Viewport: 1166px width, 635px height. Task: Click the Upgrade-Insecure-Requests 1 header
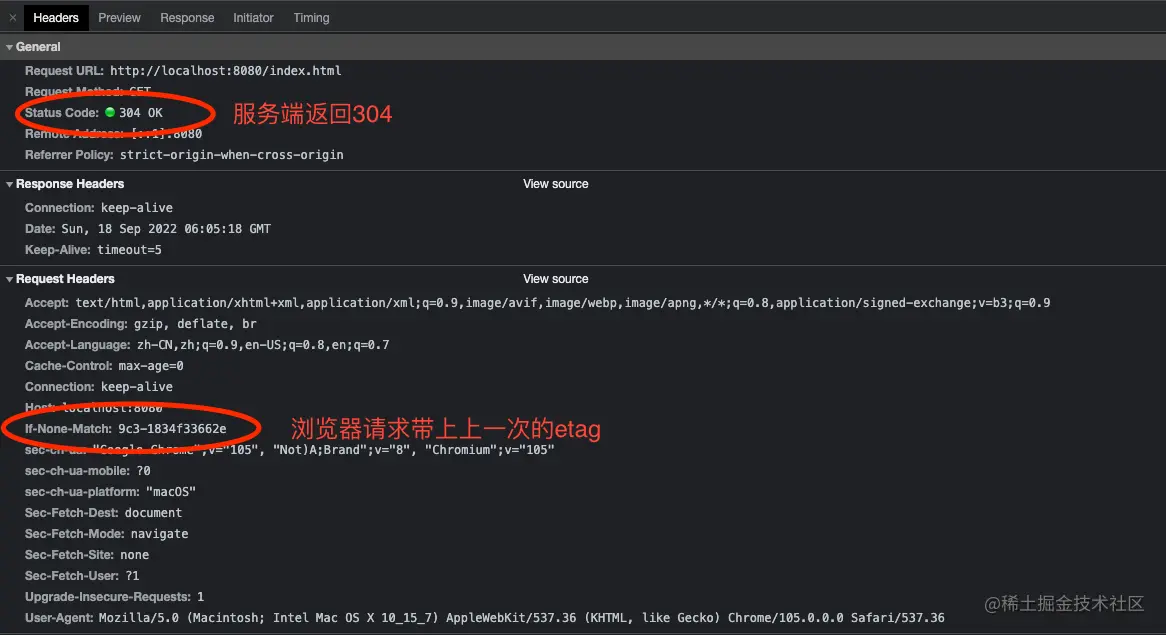coord(115,597)
